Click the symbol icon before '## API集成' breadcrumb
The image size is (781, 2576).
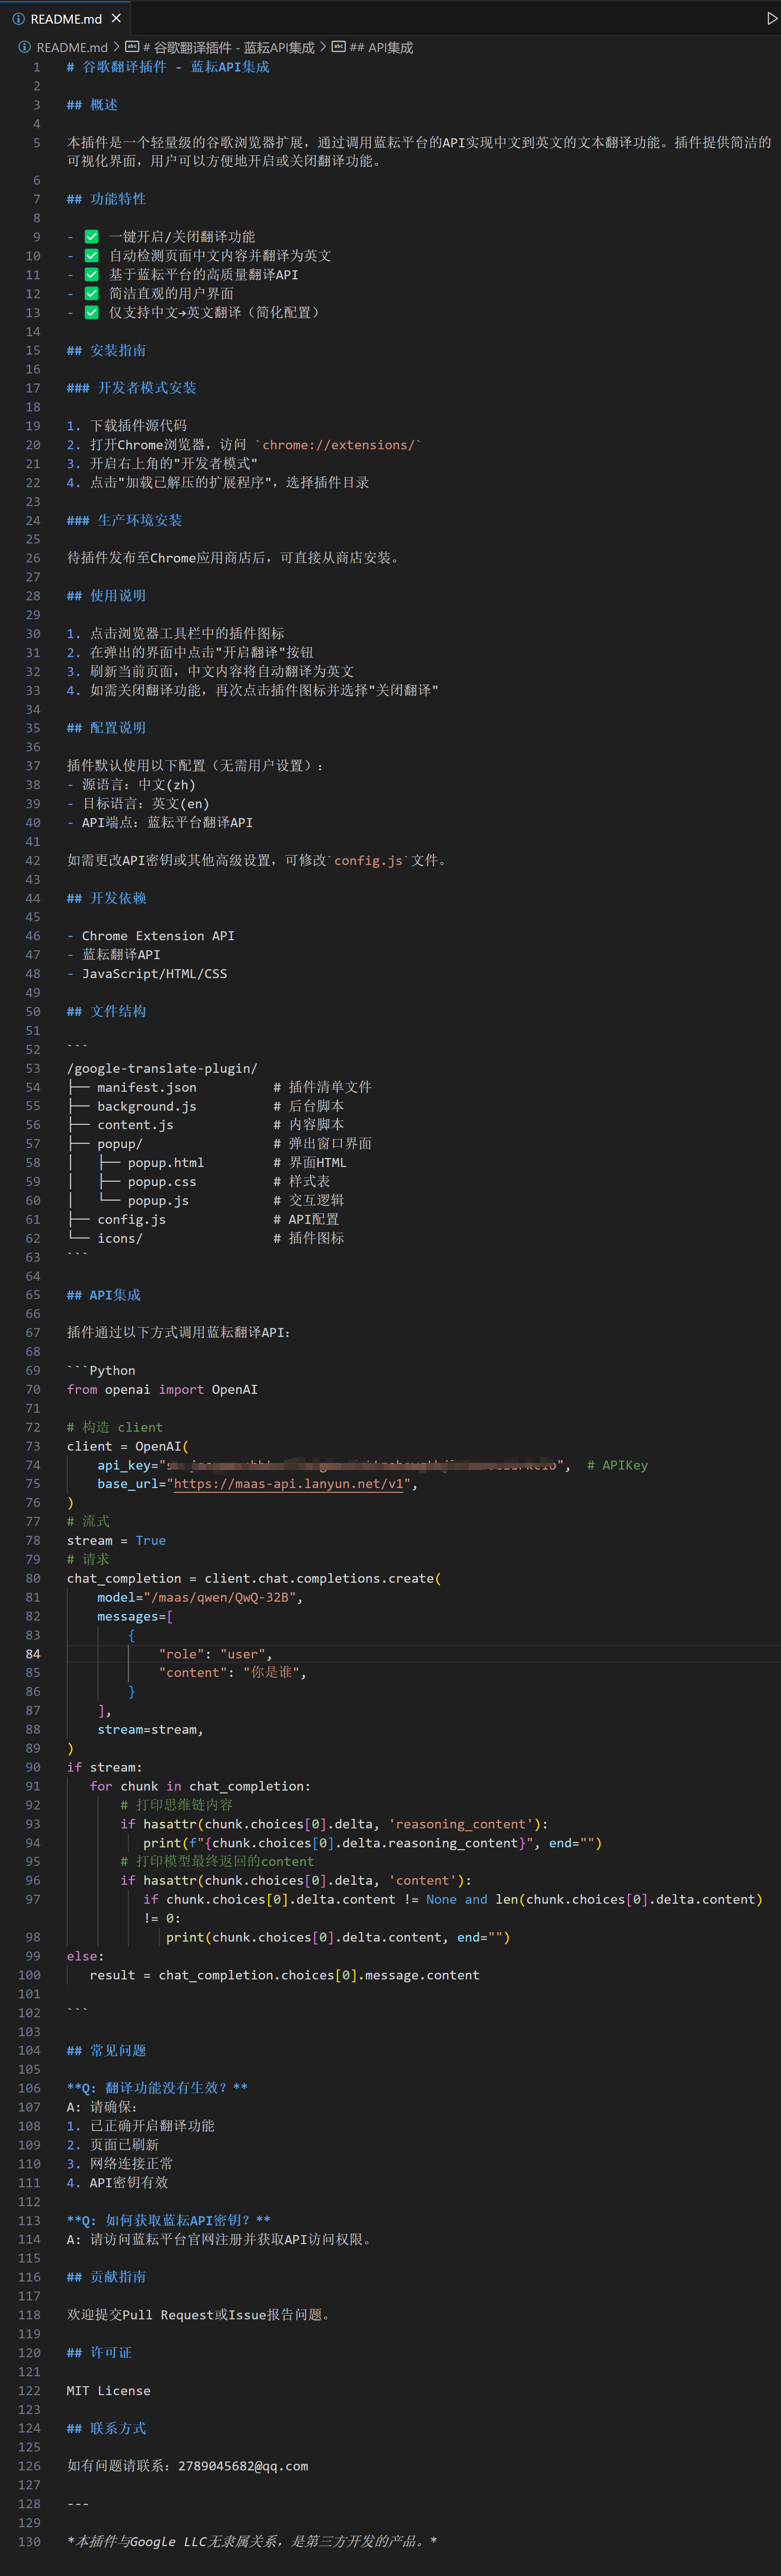(338, 47)
